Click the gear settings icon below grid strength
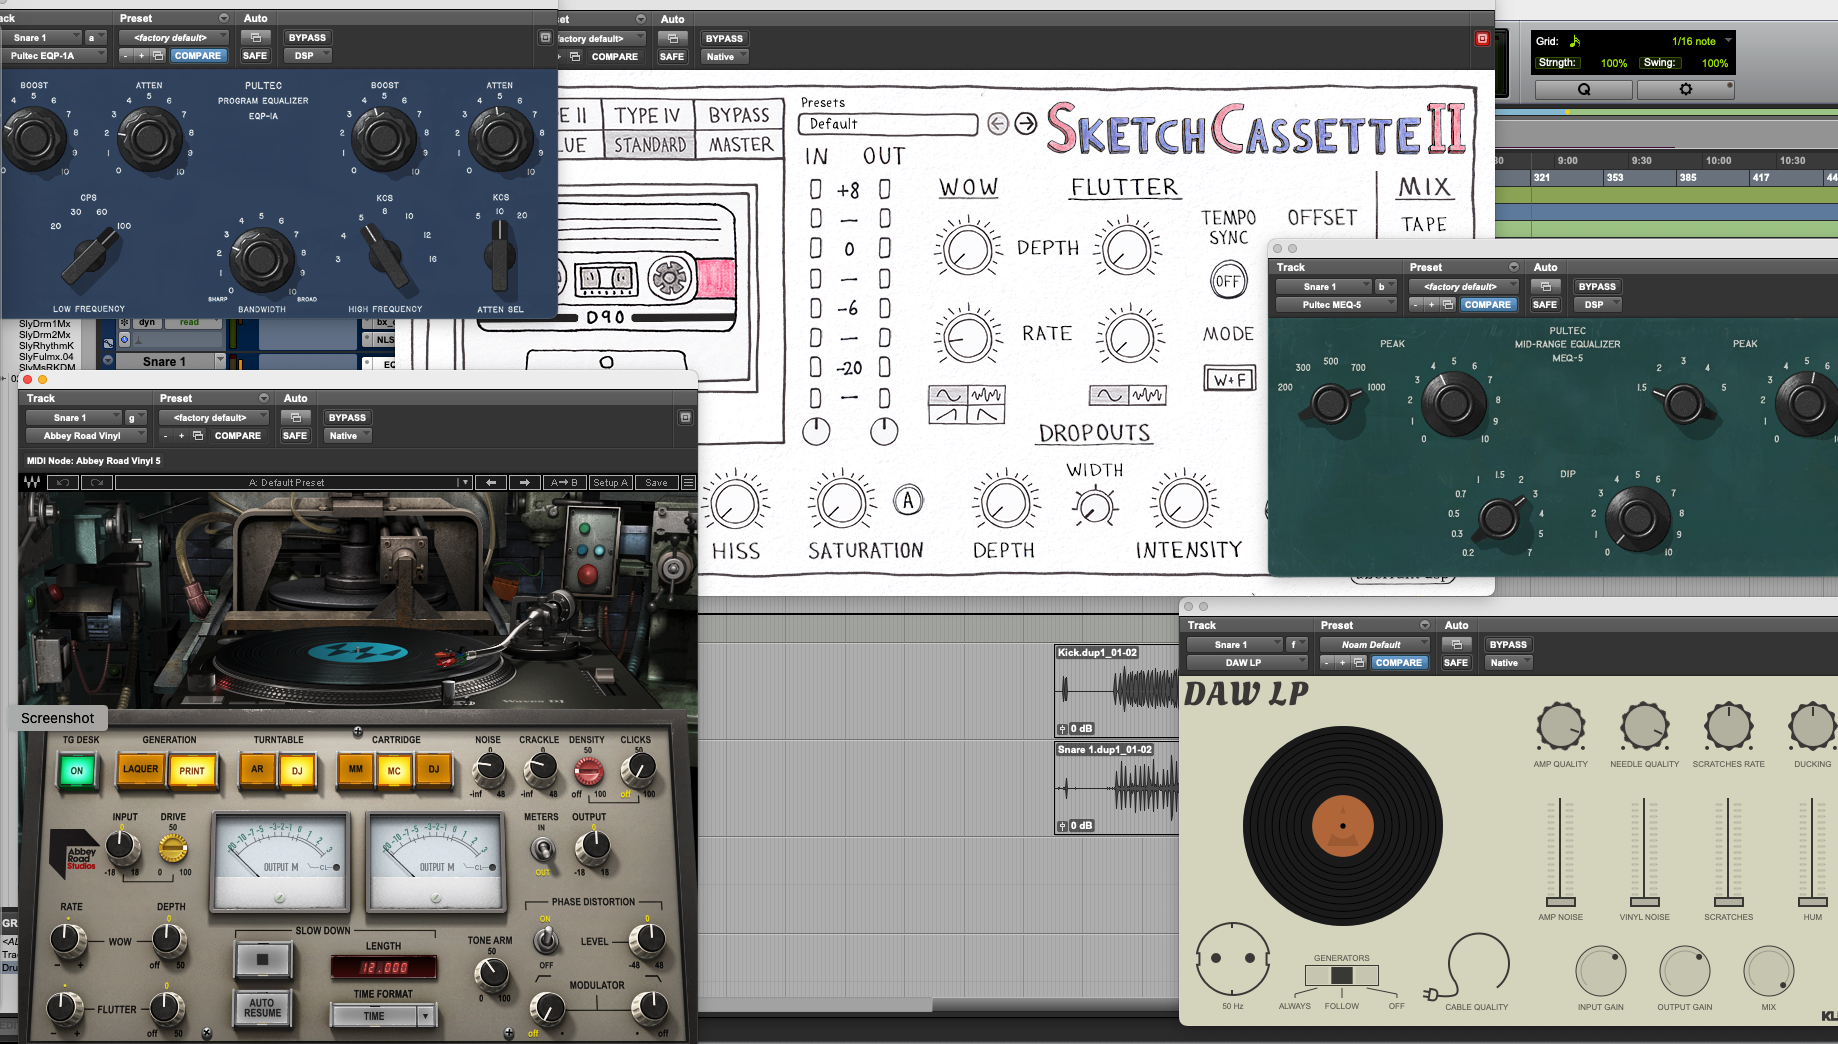This screenshot has width=1838, height=1044. coord(1685,89)
